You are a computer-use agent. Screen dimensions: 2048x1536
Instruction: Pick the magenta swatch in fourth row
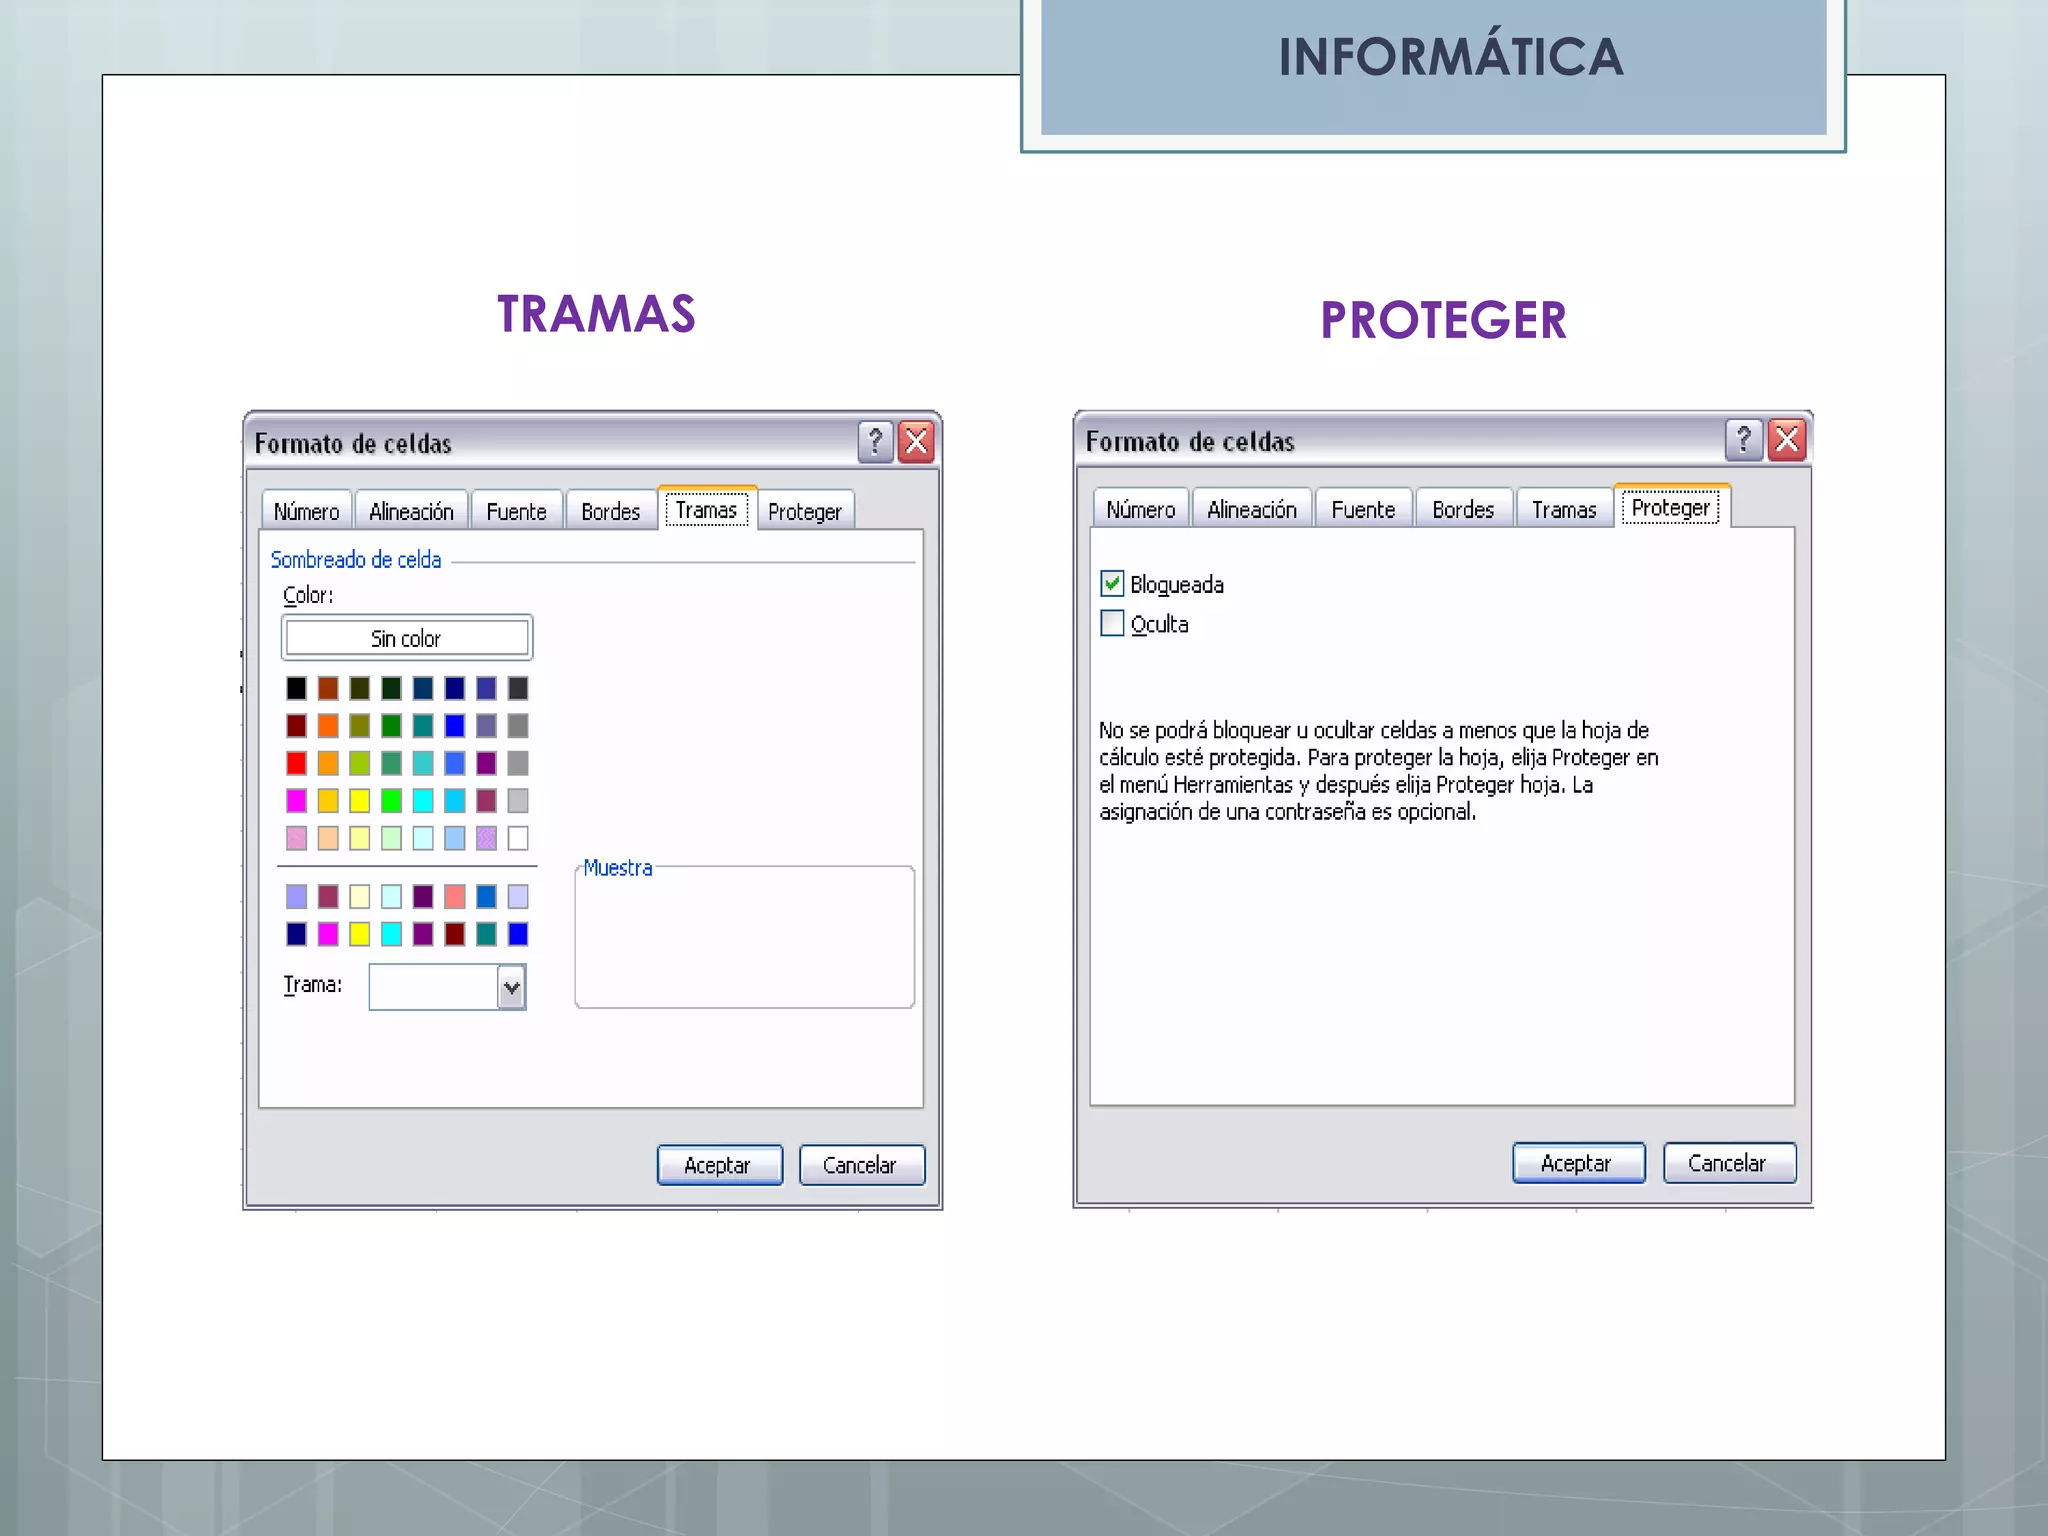pos(297,801)
